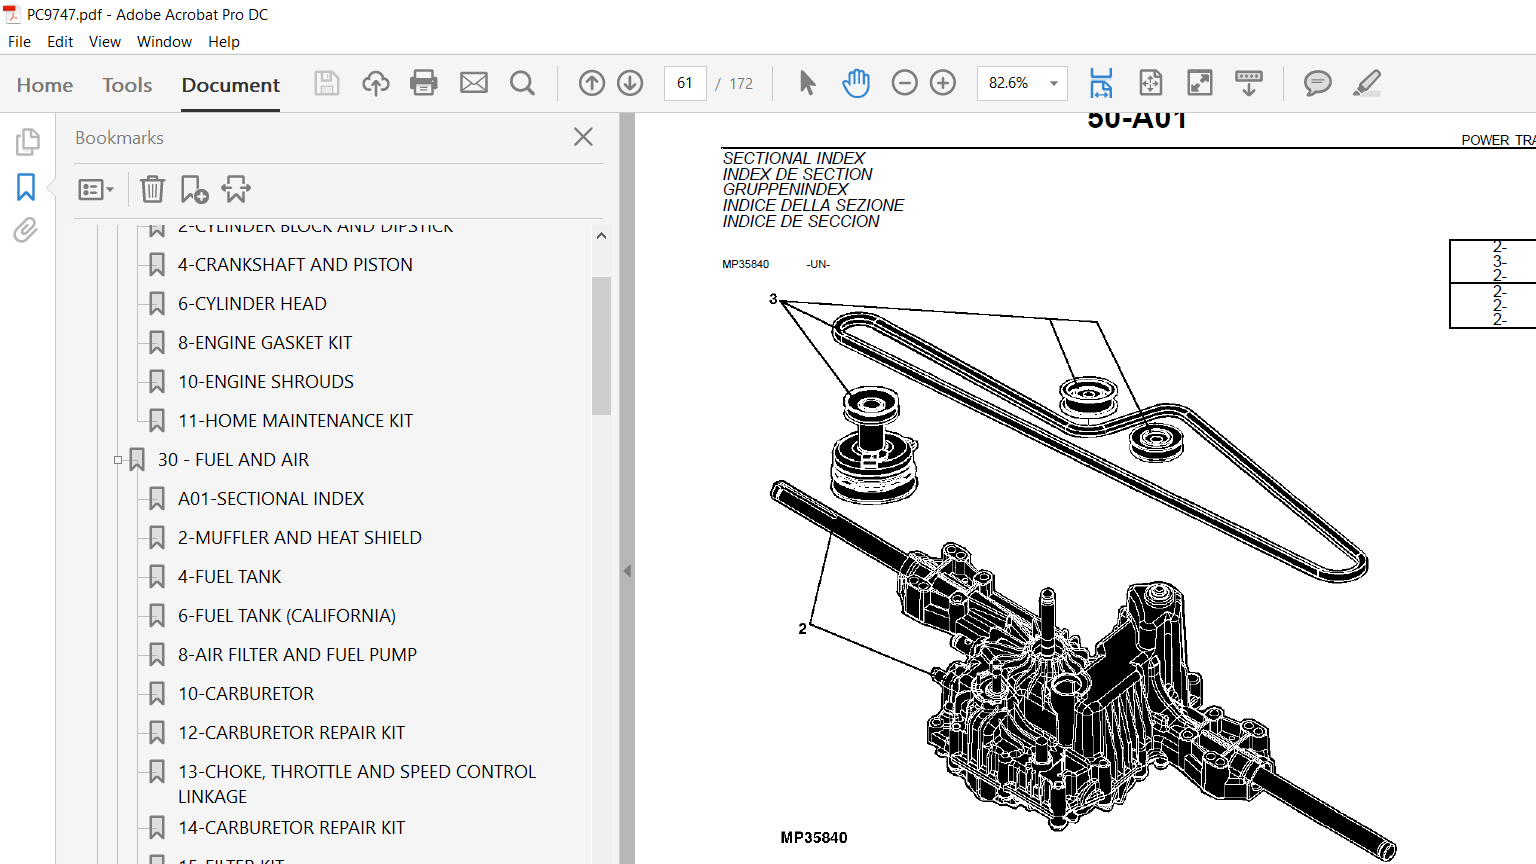
Task: Open the zoom level dropdown
Action: tap(1054, 83)
